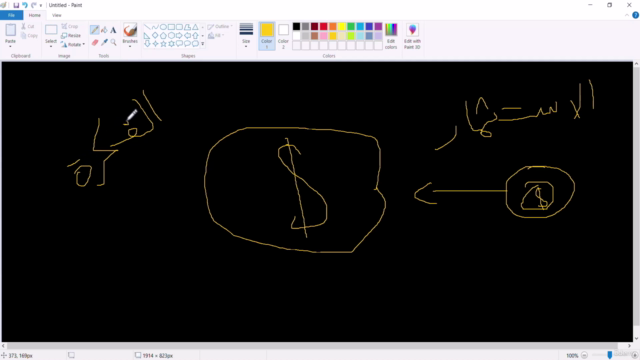
Task: Open Edit with Paint 3D
Action: [412, 36]
